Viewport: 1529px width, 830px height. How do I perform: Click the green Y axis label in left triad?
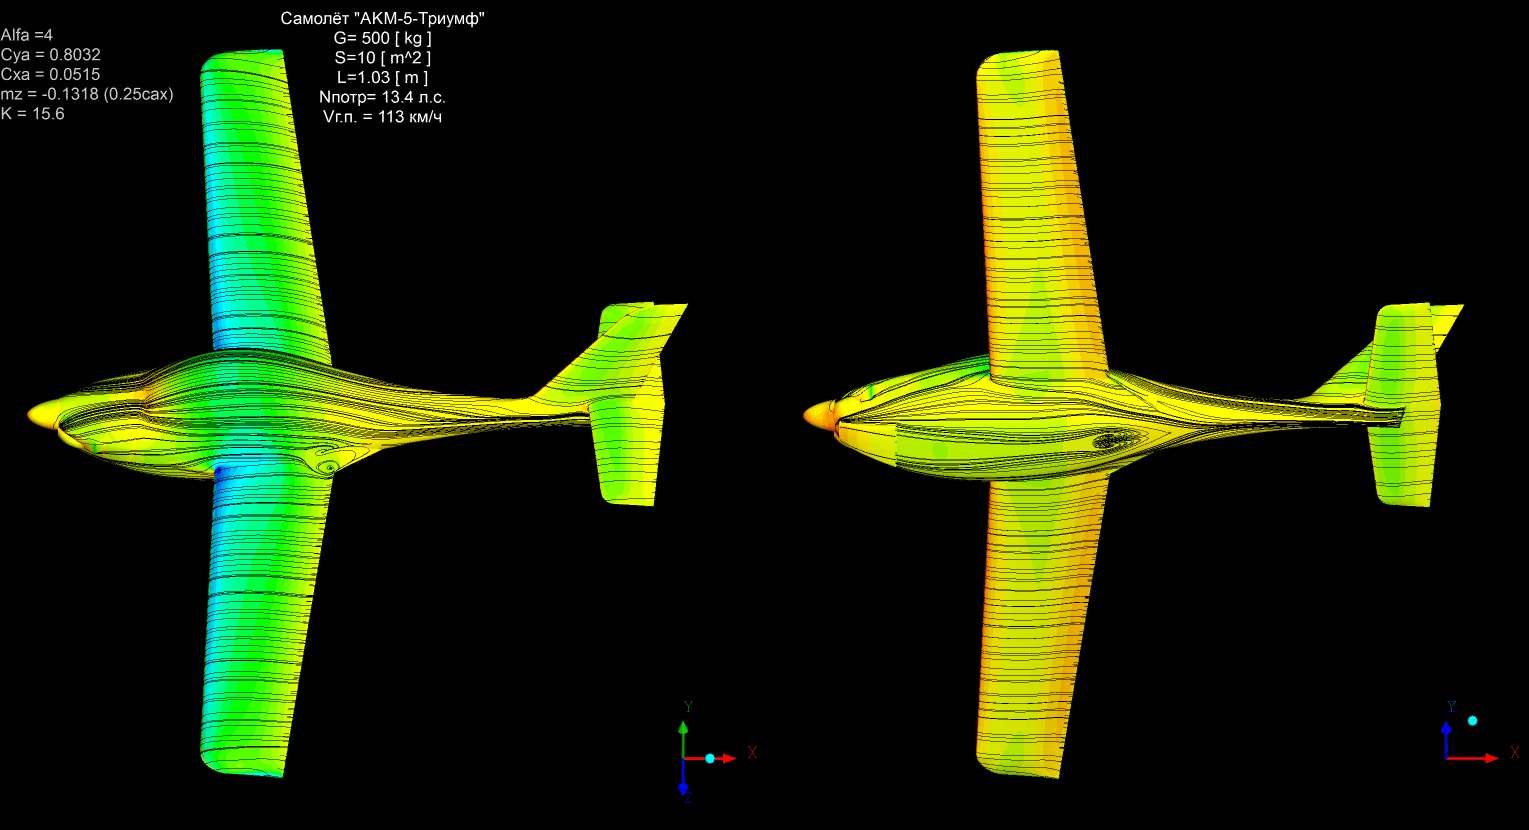click(688, 707)
